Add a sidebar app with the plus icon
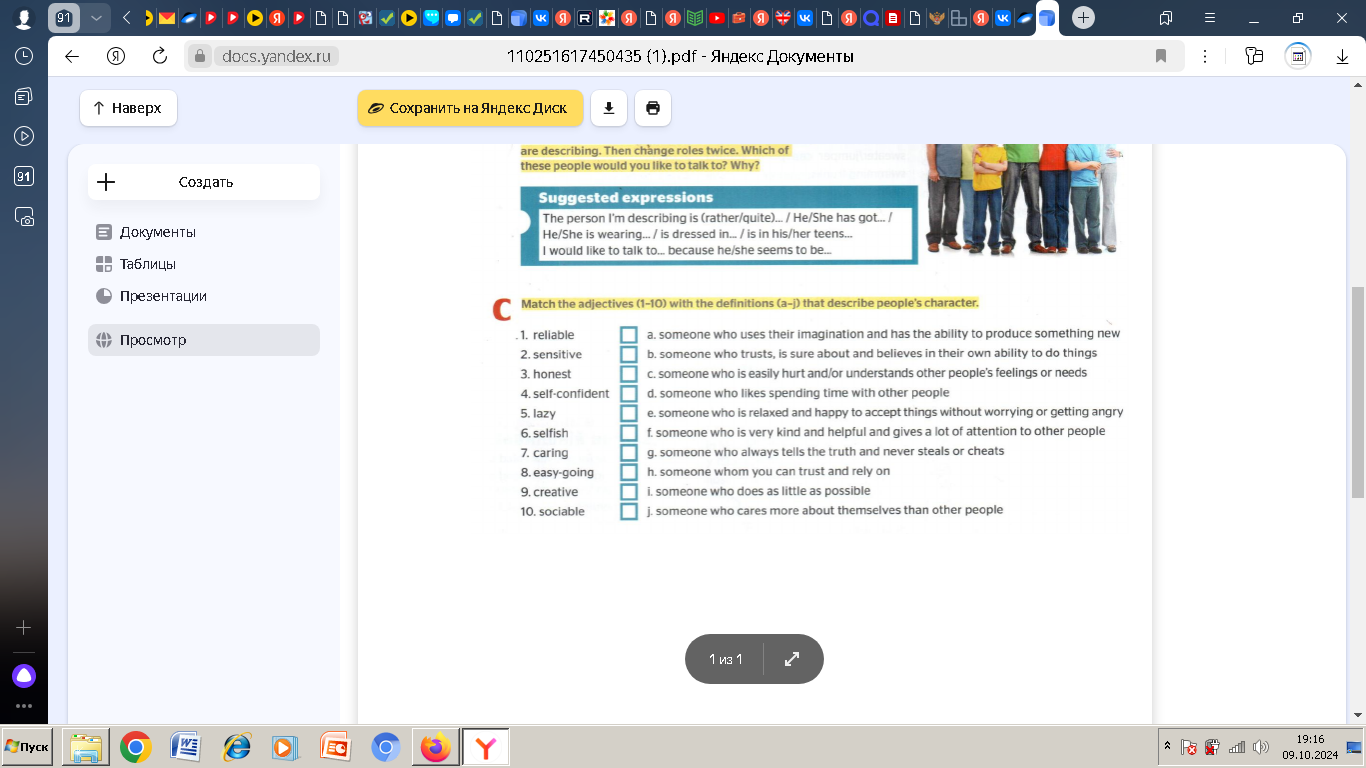The image size is (1366, 768). 24,628
